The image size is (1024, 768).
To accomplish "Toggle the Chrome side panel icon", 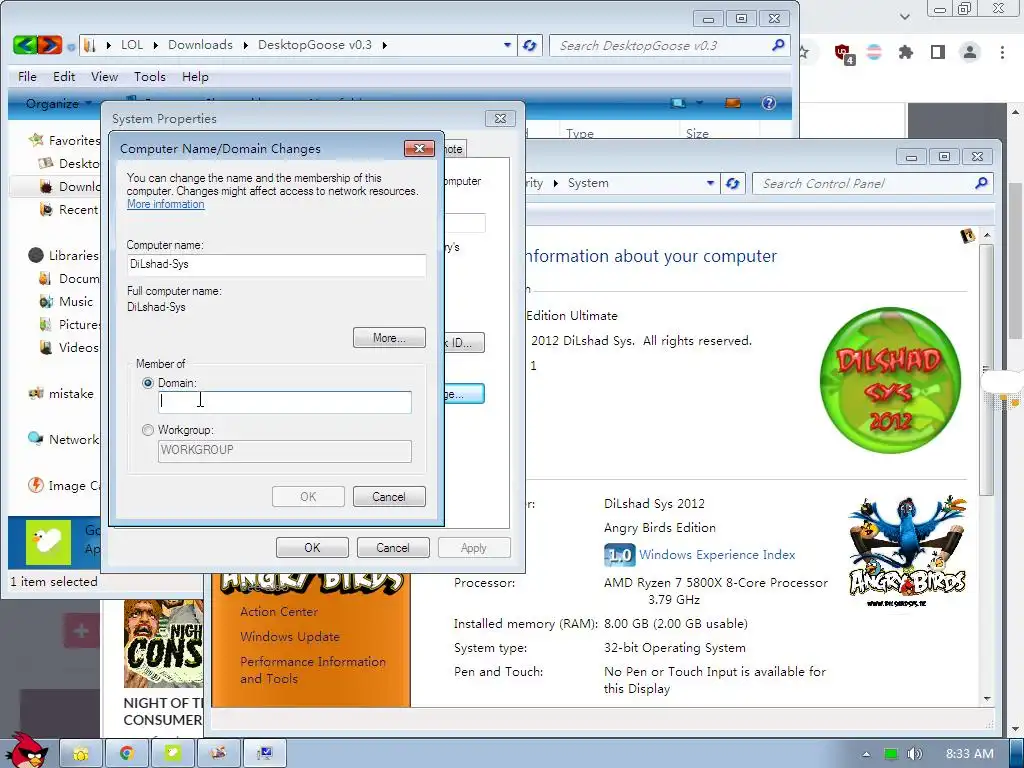I will pos(938,52).
